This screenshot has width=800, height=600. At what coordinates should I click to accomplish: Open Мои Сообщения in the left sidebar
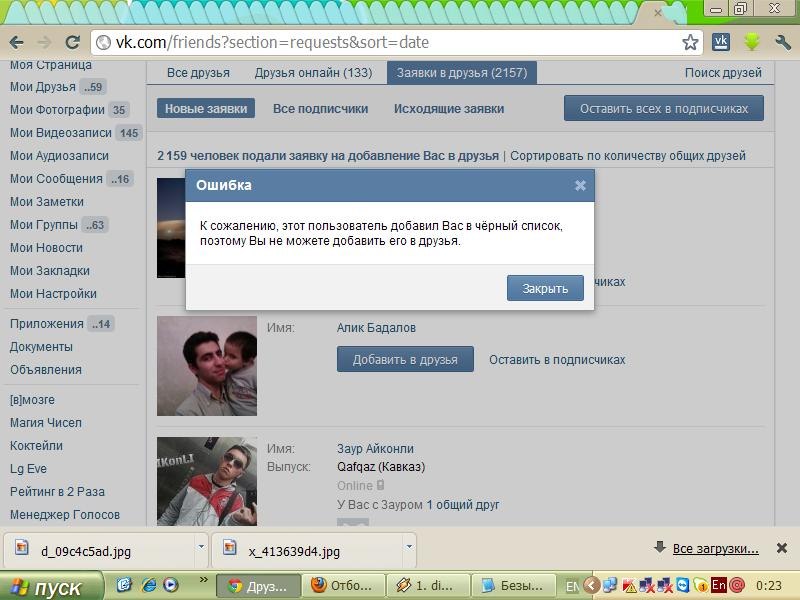[56, 179]
